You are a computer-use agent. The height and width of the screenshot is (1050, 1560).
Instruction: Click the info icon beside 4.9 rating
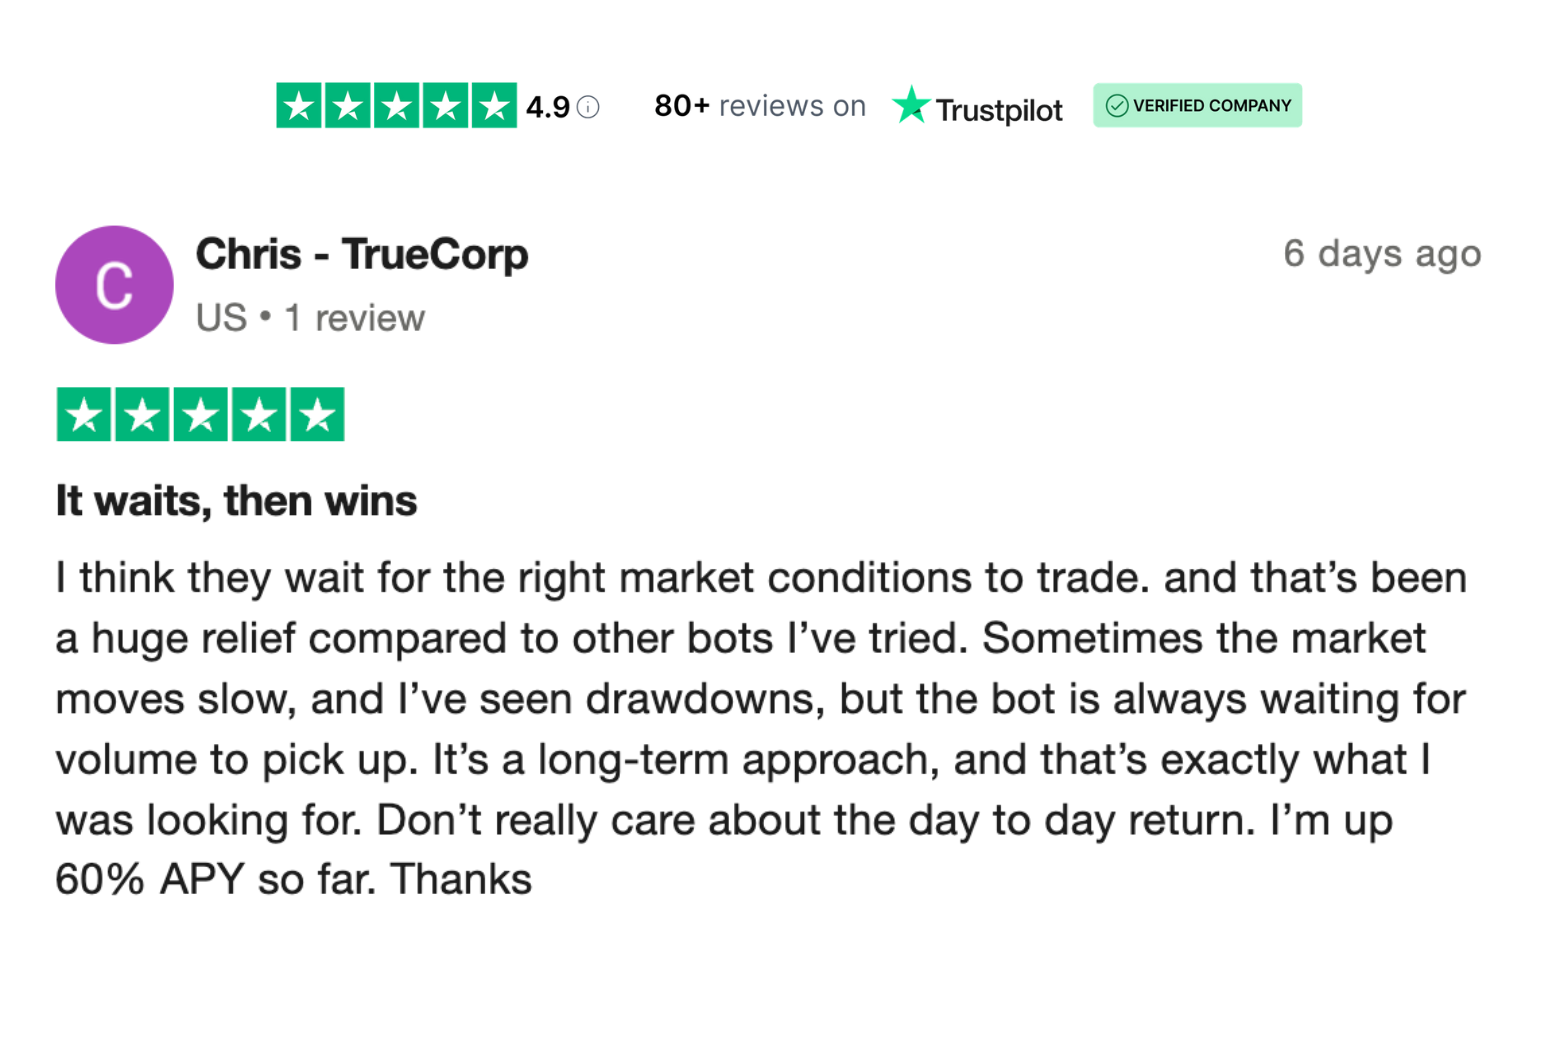coord(589,107)
